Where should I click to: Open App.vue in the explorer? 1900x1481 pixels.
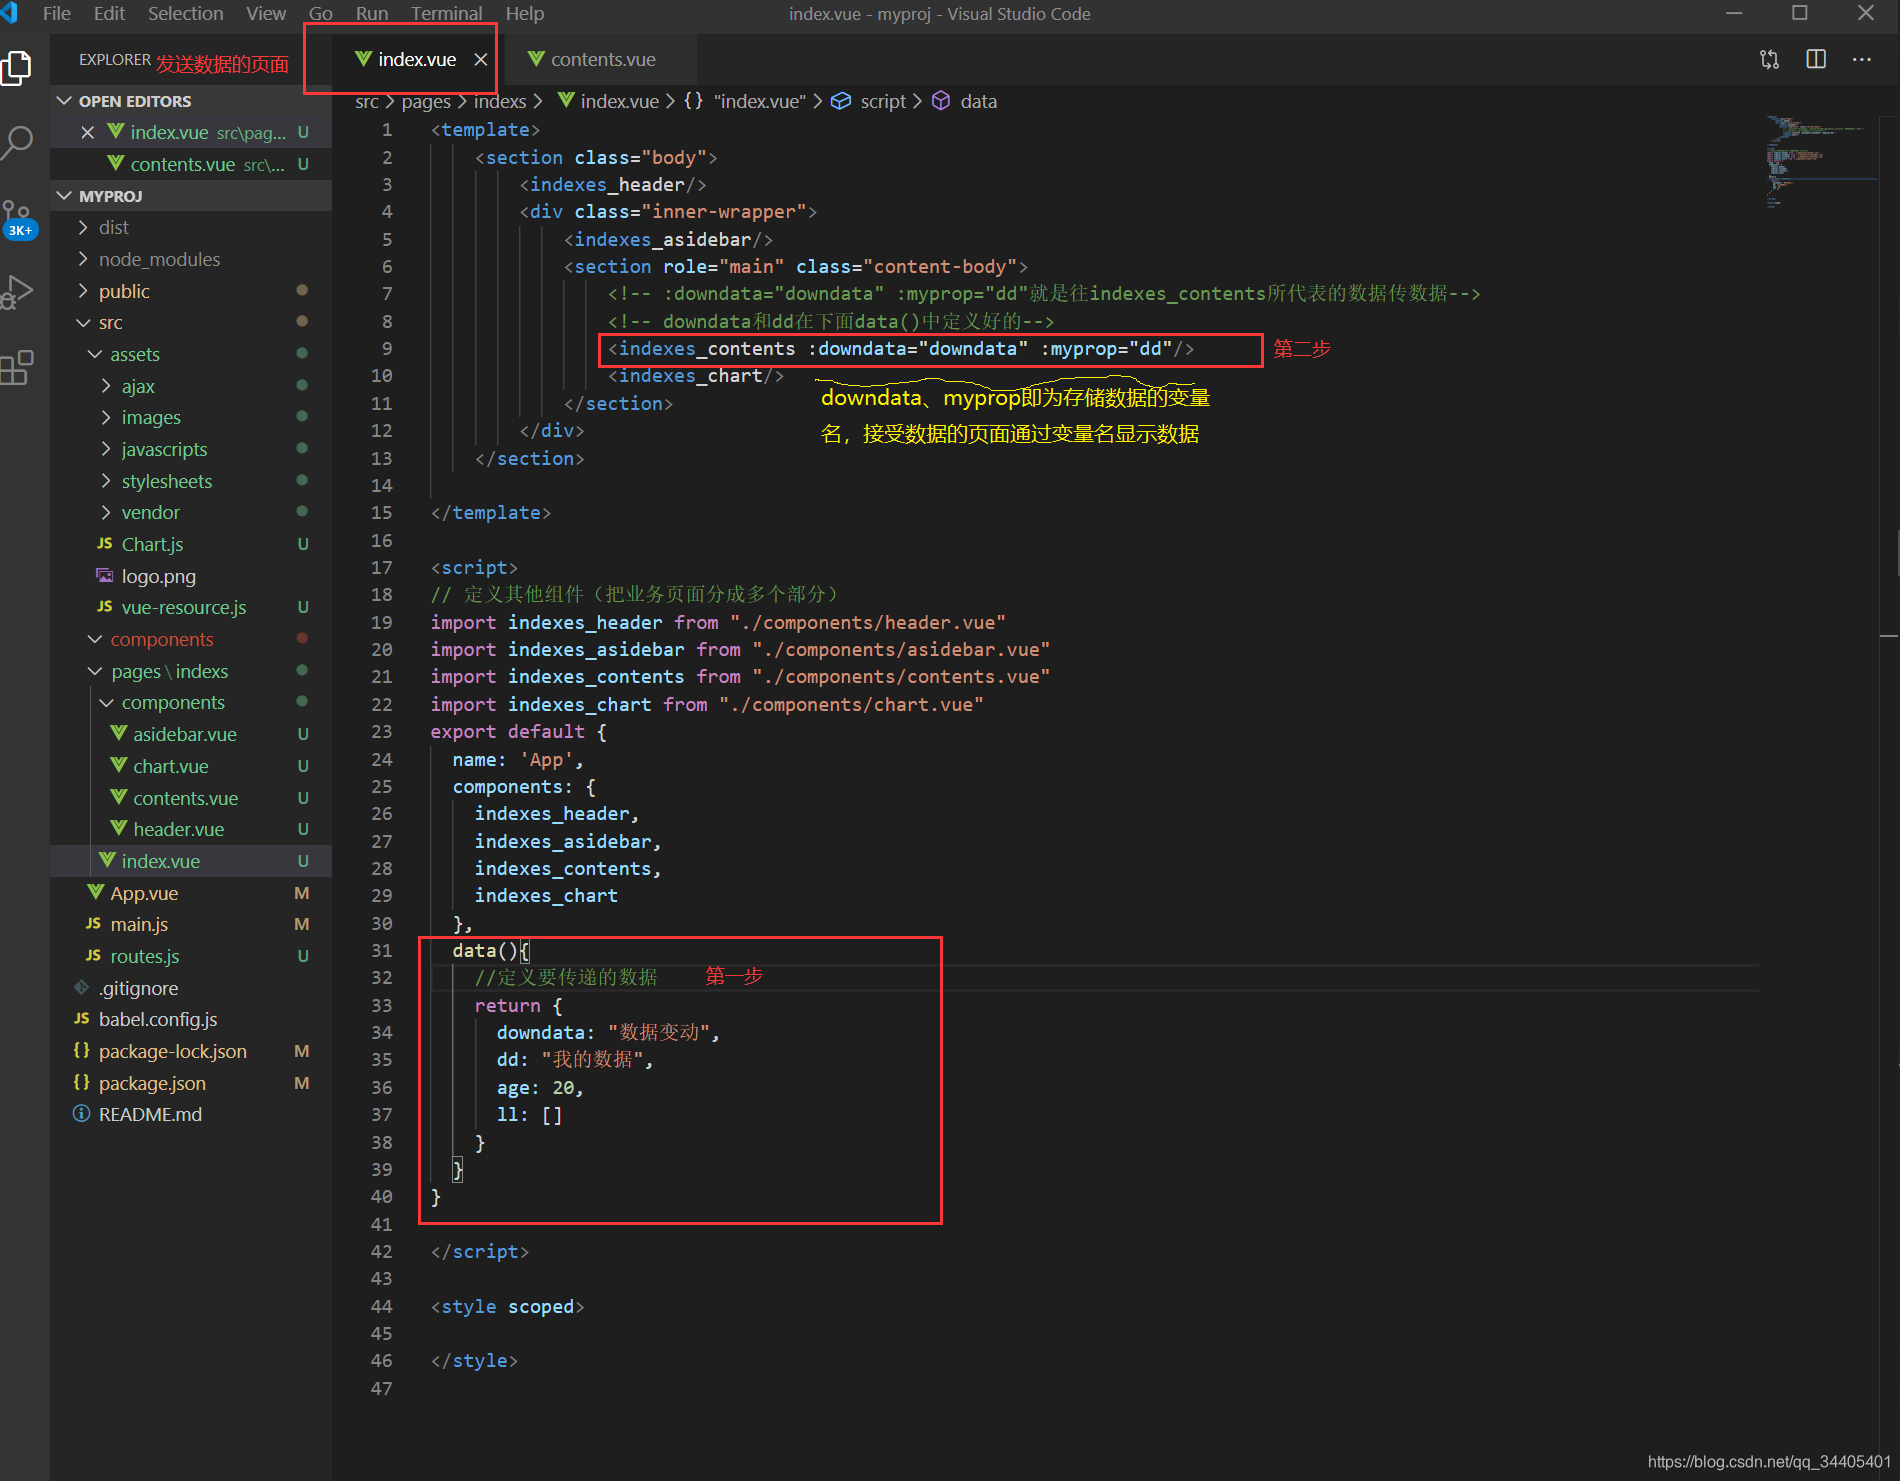pos(144,893)
